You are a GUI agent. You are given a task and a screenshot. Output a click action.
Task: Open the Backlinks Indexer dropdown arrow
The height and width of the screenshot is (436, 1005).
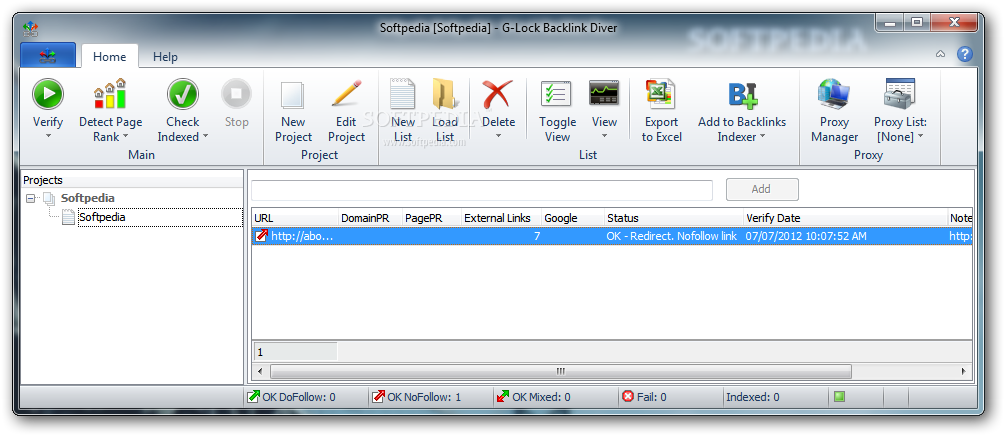[x=763, y=137]
